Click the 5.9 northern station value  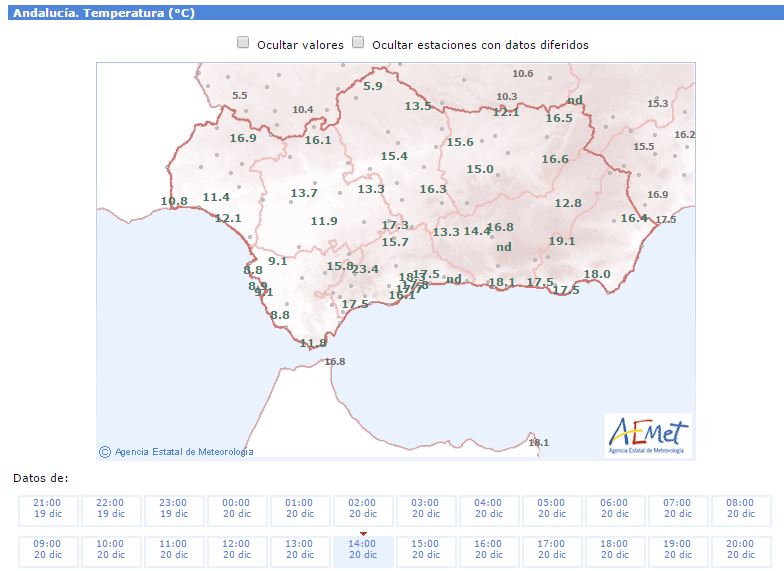coord(372,87)
